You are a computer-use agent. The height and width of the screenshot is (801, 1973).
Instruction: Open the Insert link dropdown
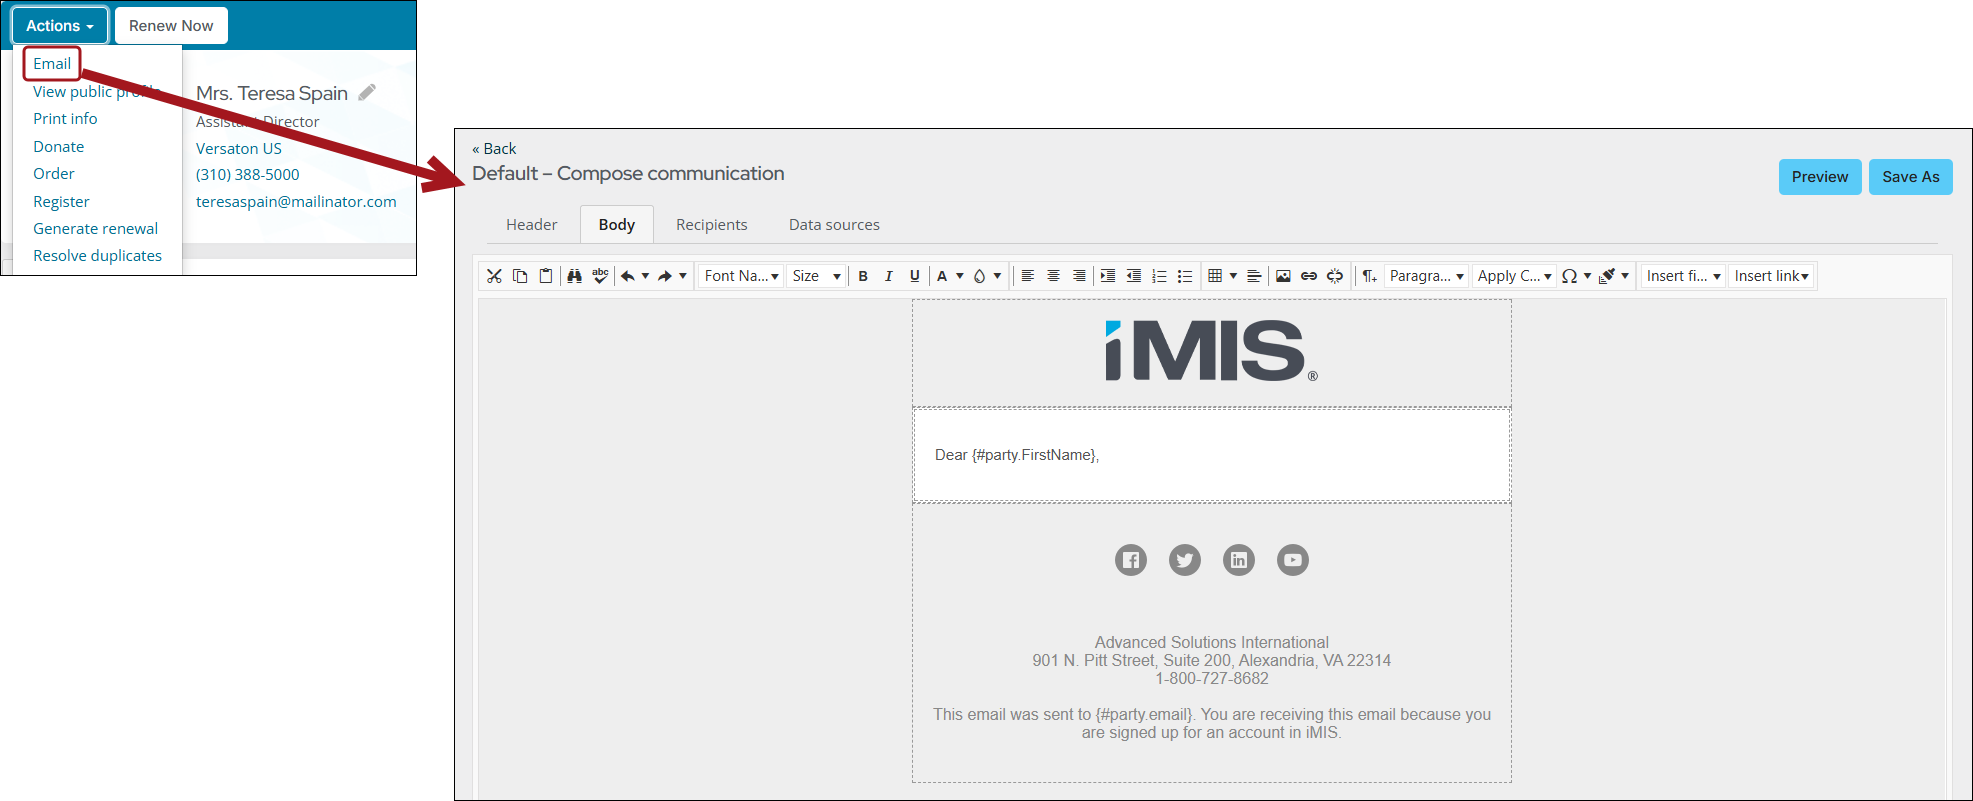[x=1771, y=276]
